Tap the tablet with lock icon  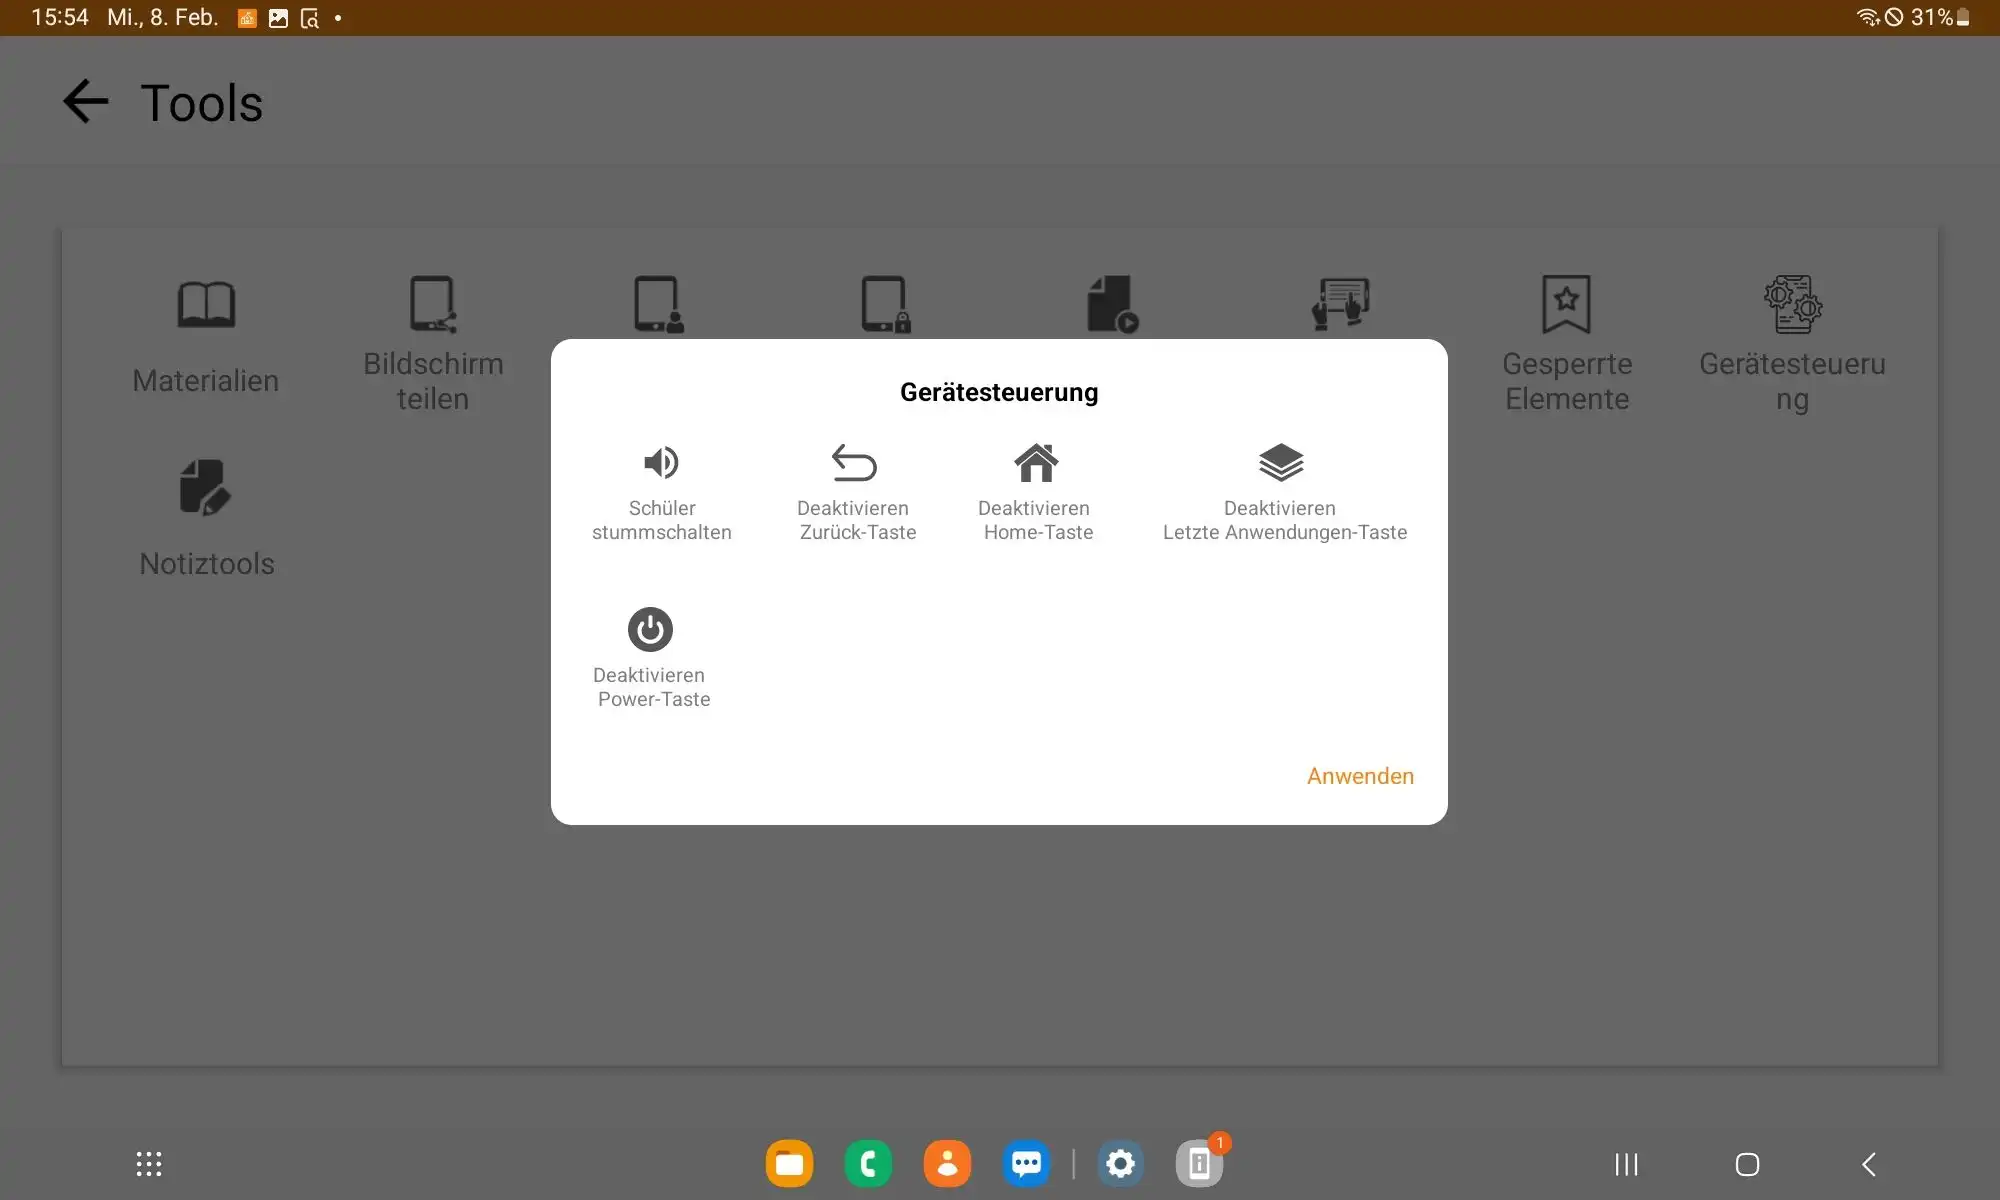point(886,304)
